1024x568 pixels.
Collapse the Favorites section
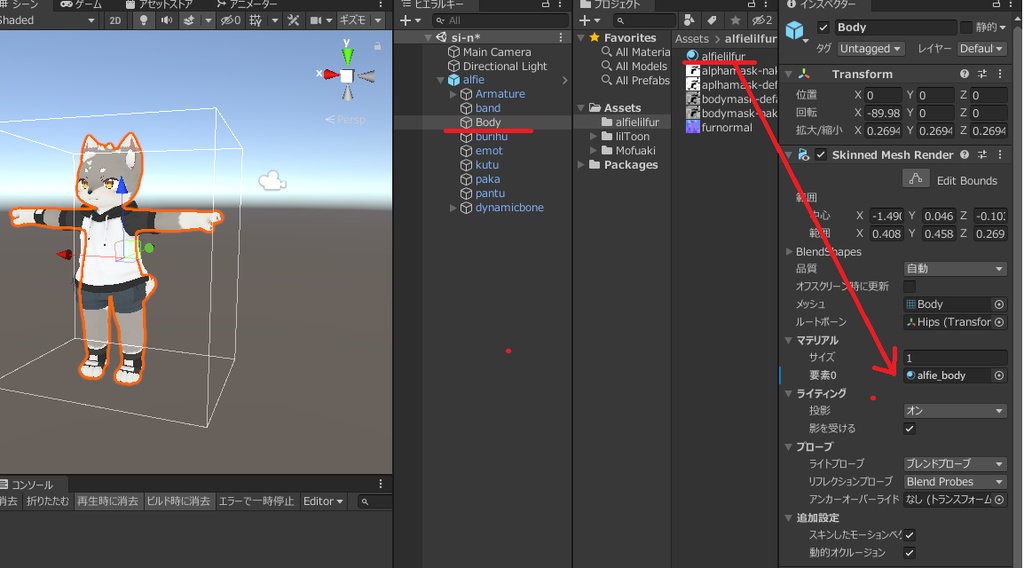point(581,38)
